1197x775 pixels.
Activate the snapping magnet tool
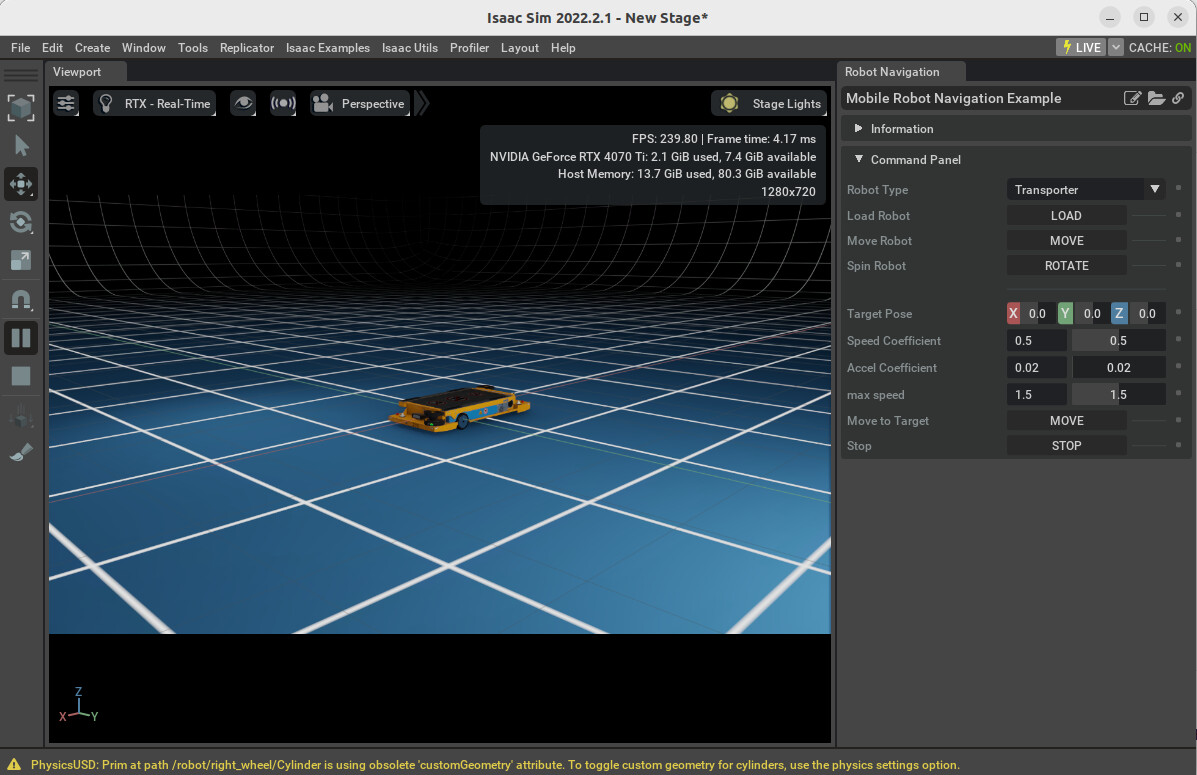(21, 299)
